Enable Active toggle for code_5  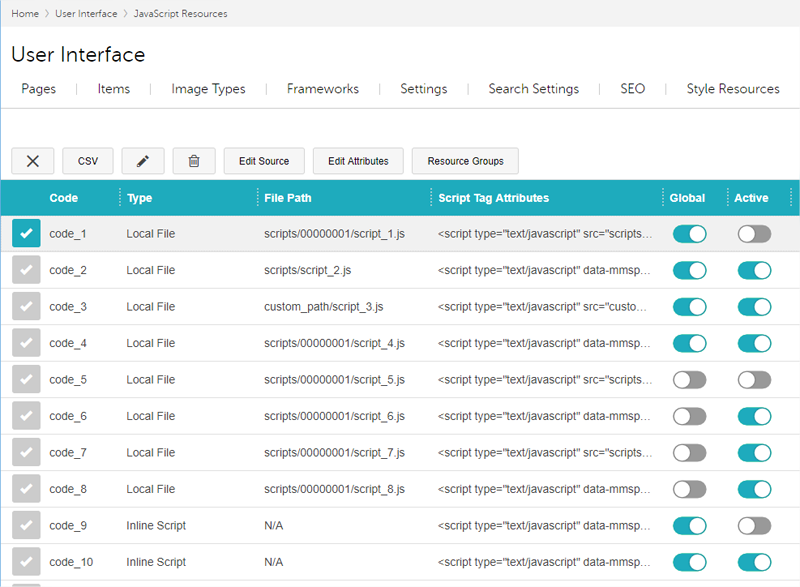click(754, 380)
